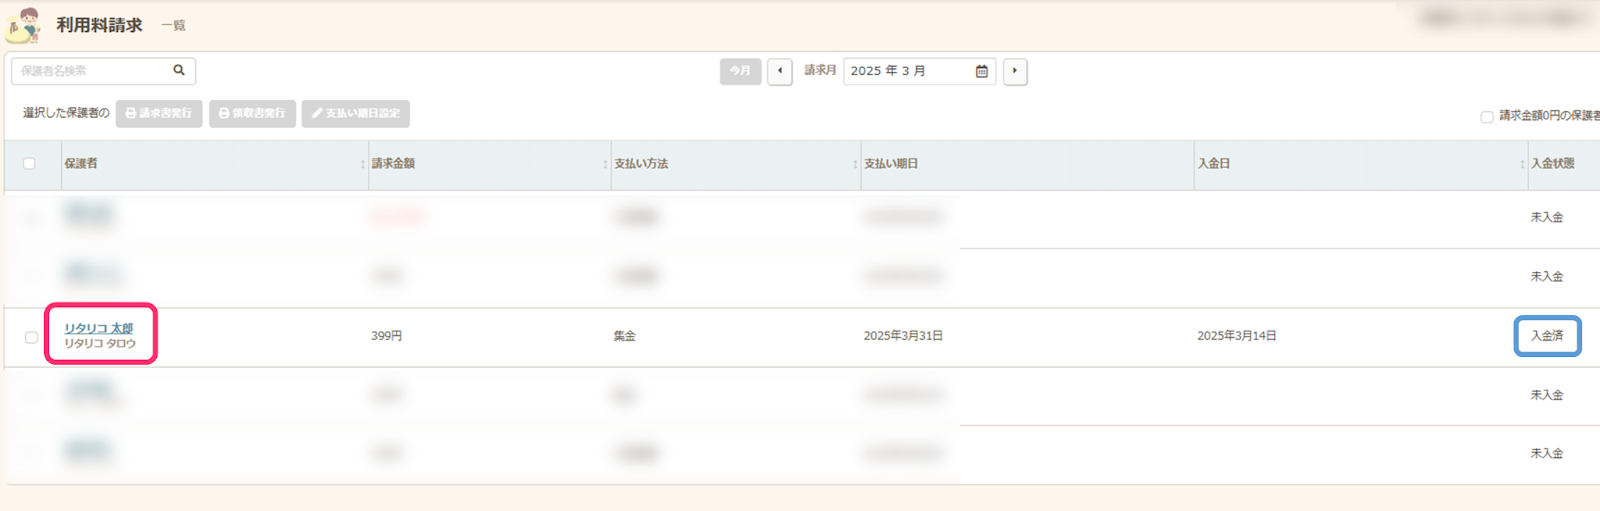Open the リタリコ 太郎 guardian link

(98, 328)
